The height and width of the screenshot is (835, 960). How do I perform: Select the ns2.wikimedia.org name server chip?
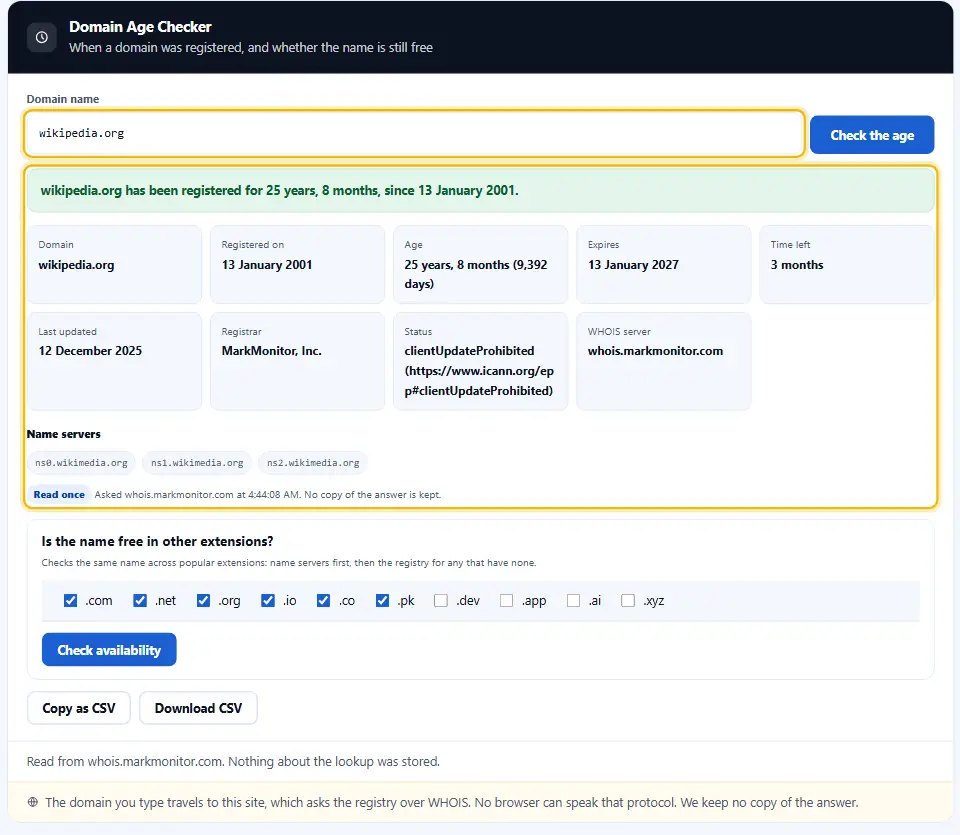(313, 463)
